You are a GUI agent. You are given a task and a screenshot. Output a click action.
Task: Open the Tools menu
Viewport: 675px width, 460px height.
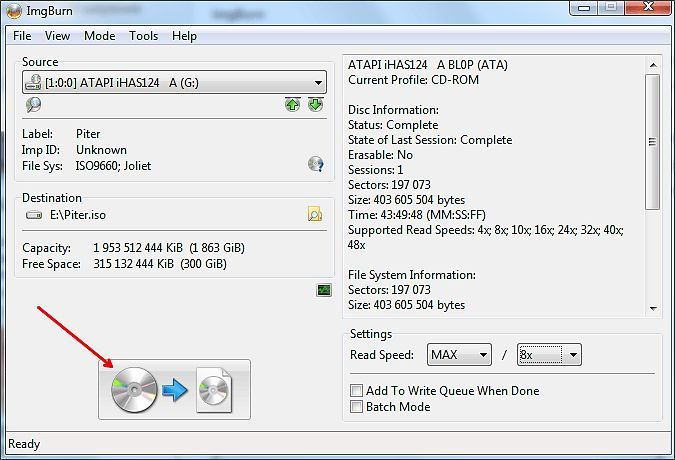tap(143, 36)
